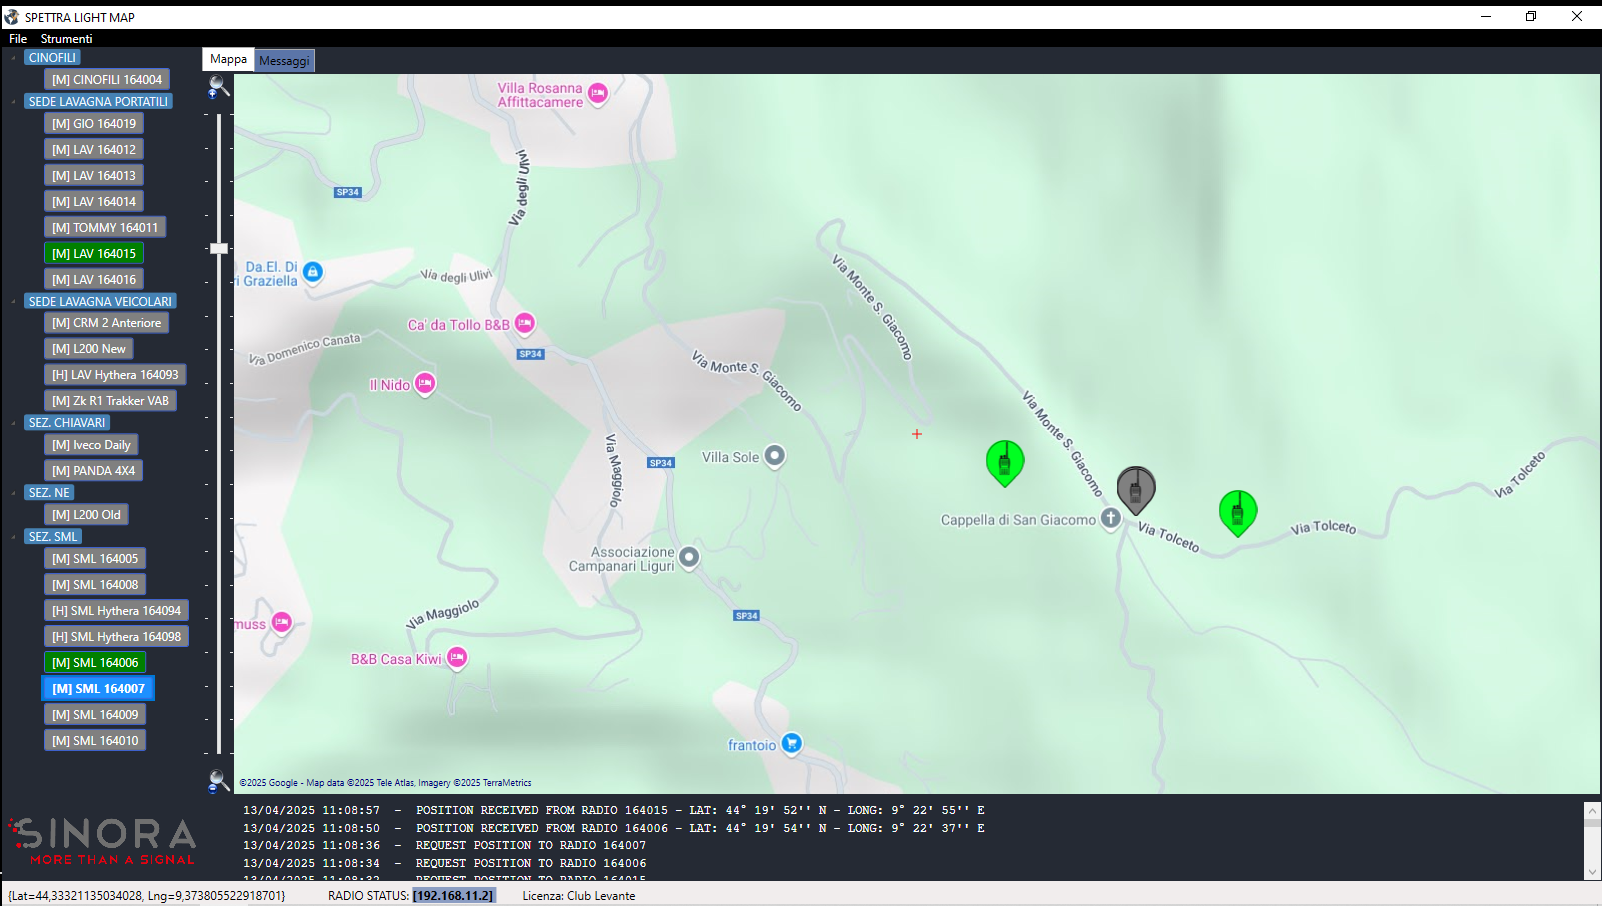
Task: Select the green LAV 164015 radio
Action: [x=94, y=254]
